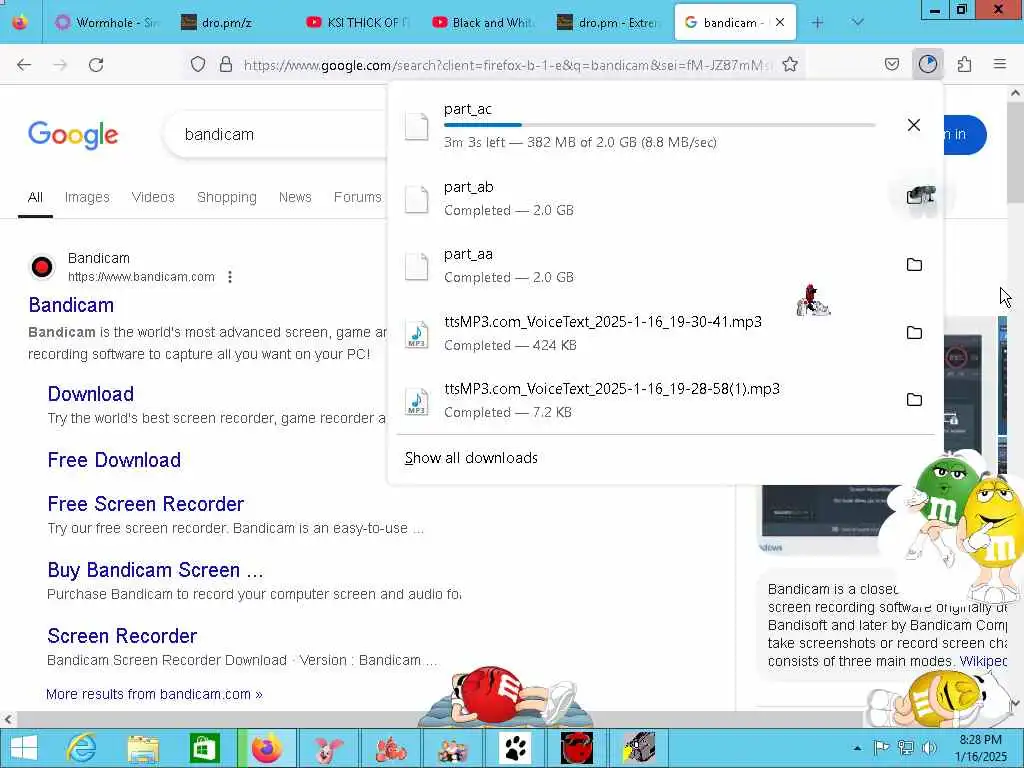Click the URL address bar

[506, 65]
